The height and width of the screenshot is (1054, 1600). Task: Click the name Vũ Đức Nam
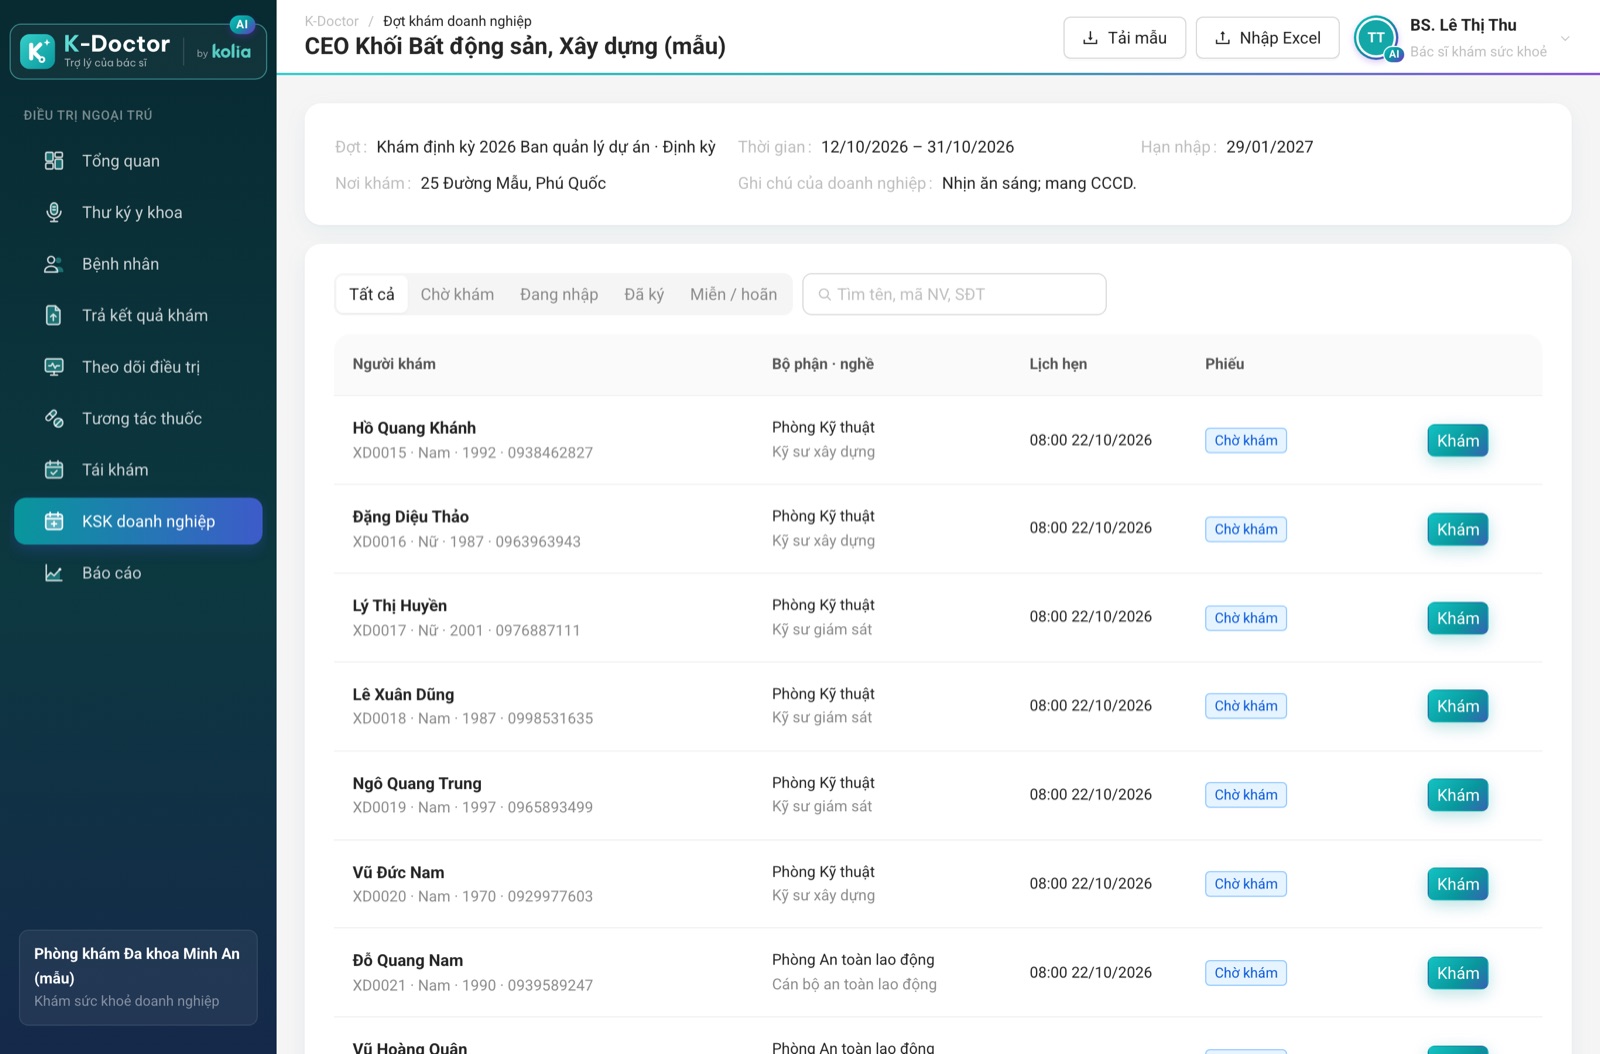[x=398, y=872]
